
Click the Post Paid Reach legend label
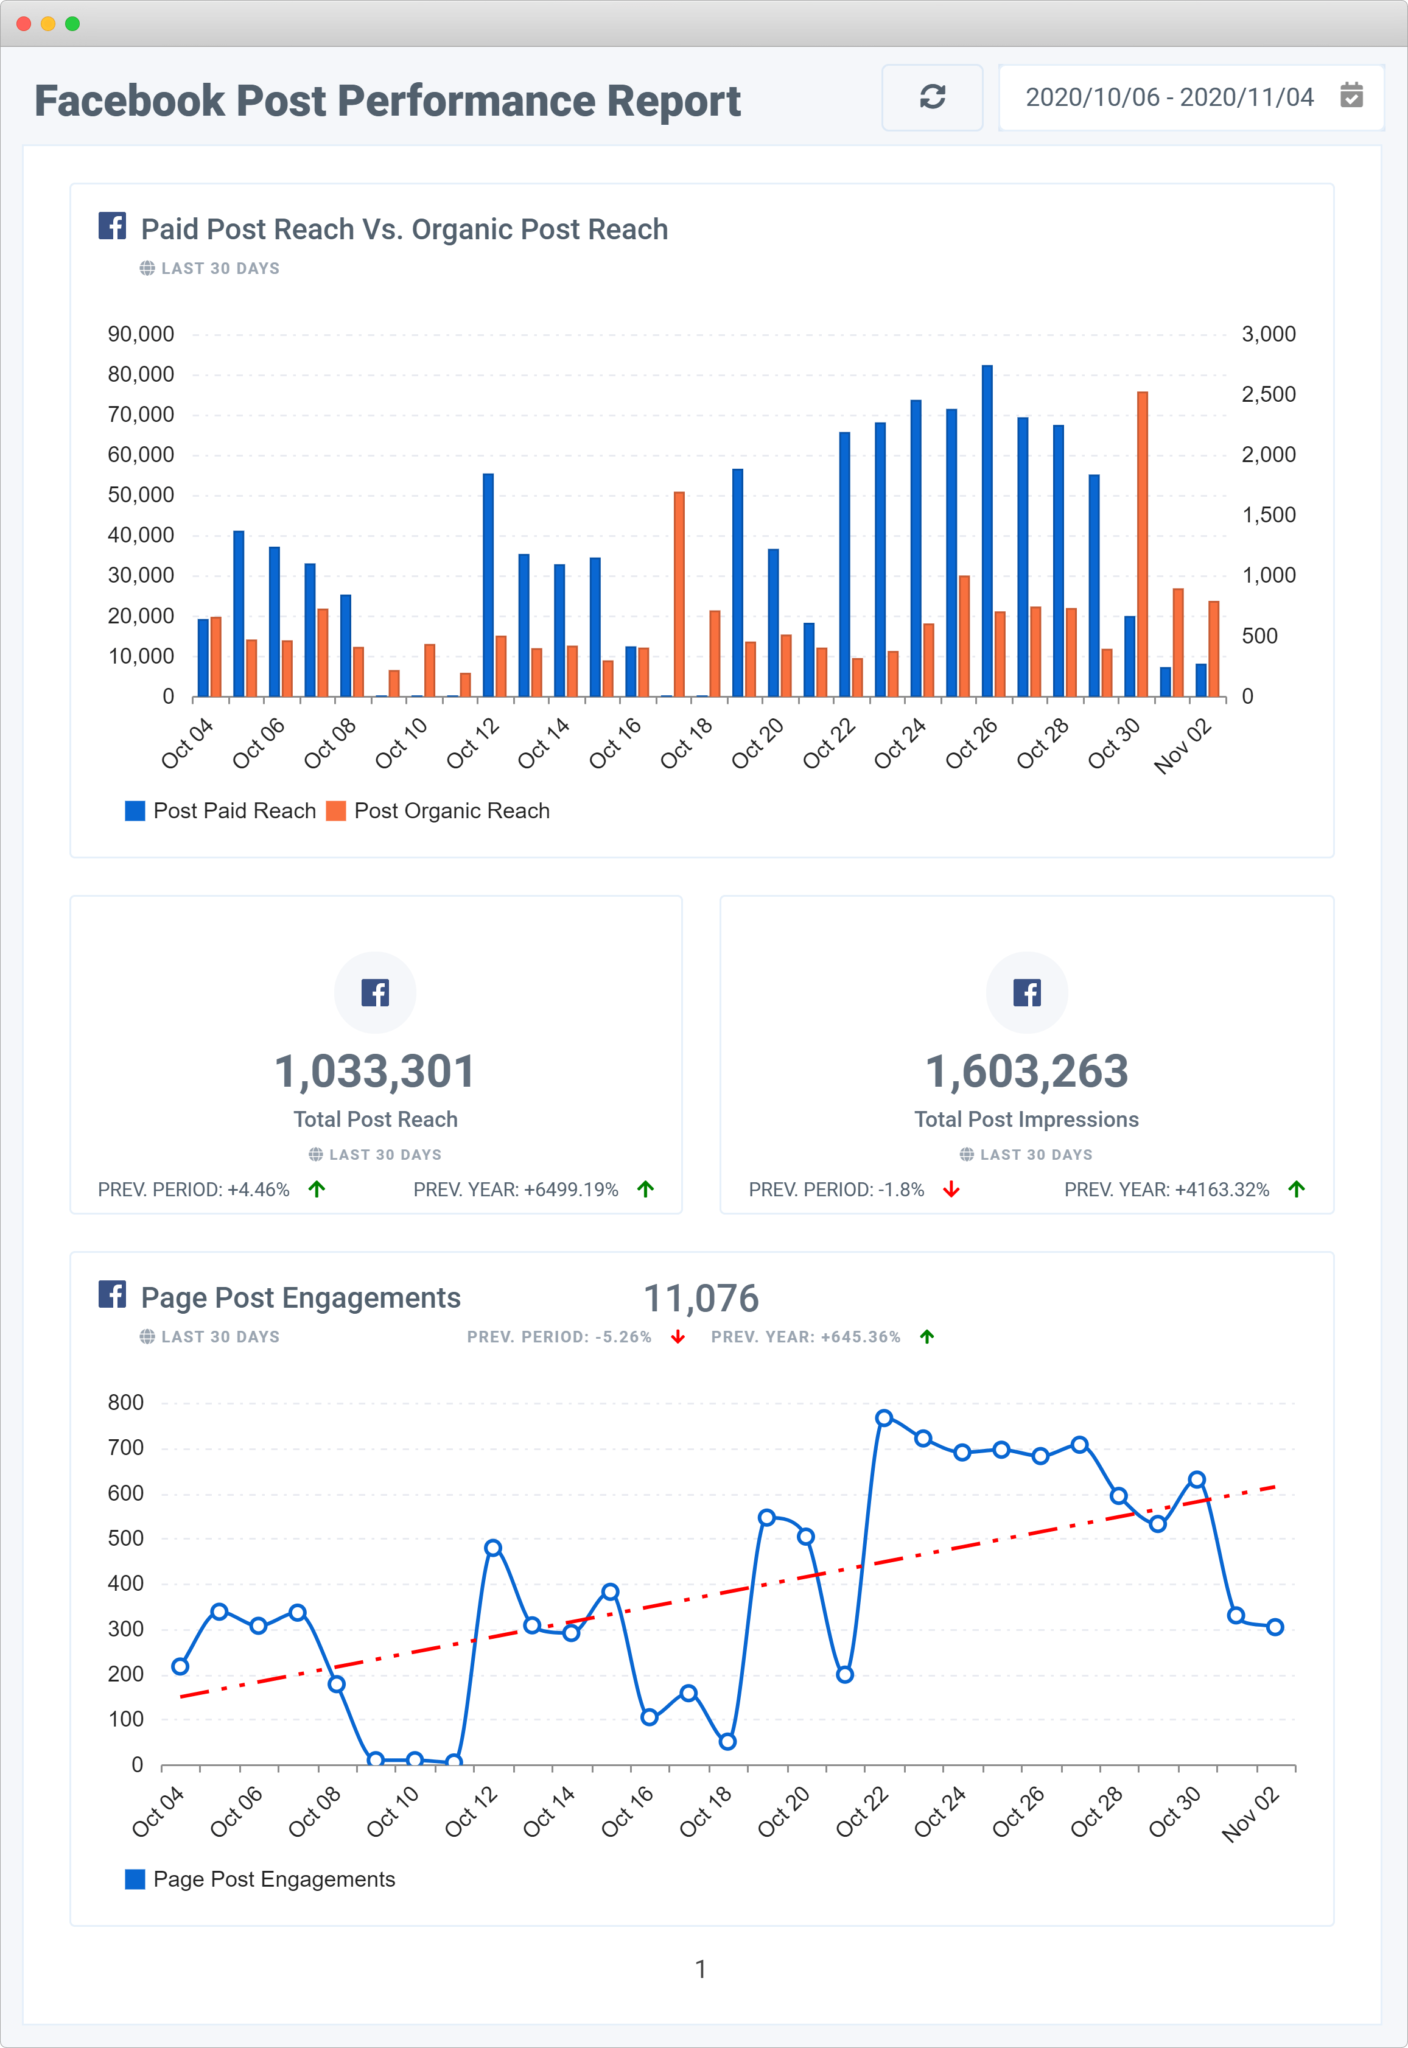click(x=235, y=811)
